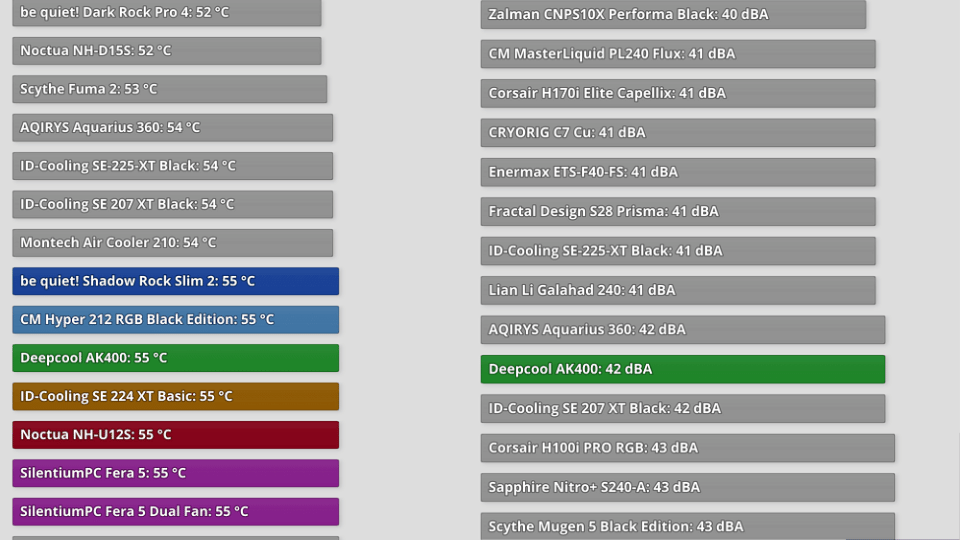Click the Sapphire Nitro+ S240-A: 43 dBA bar

pos(688,487)
